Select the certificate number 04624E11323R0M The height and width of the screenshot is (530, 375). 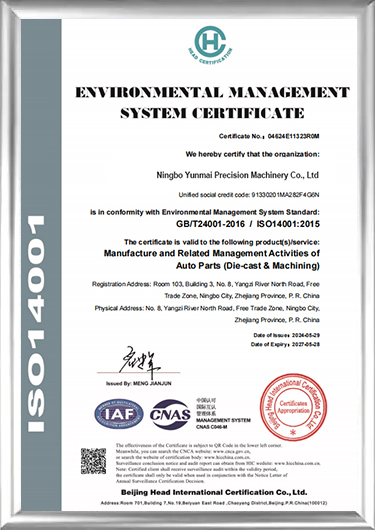294,137
